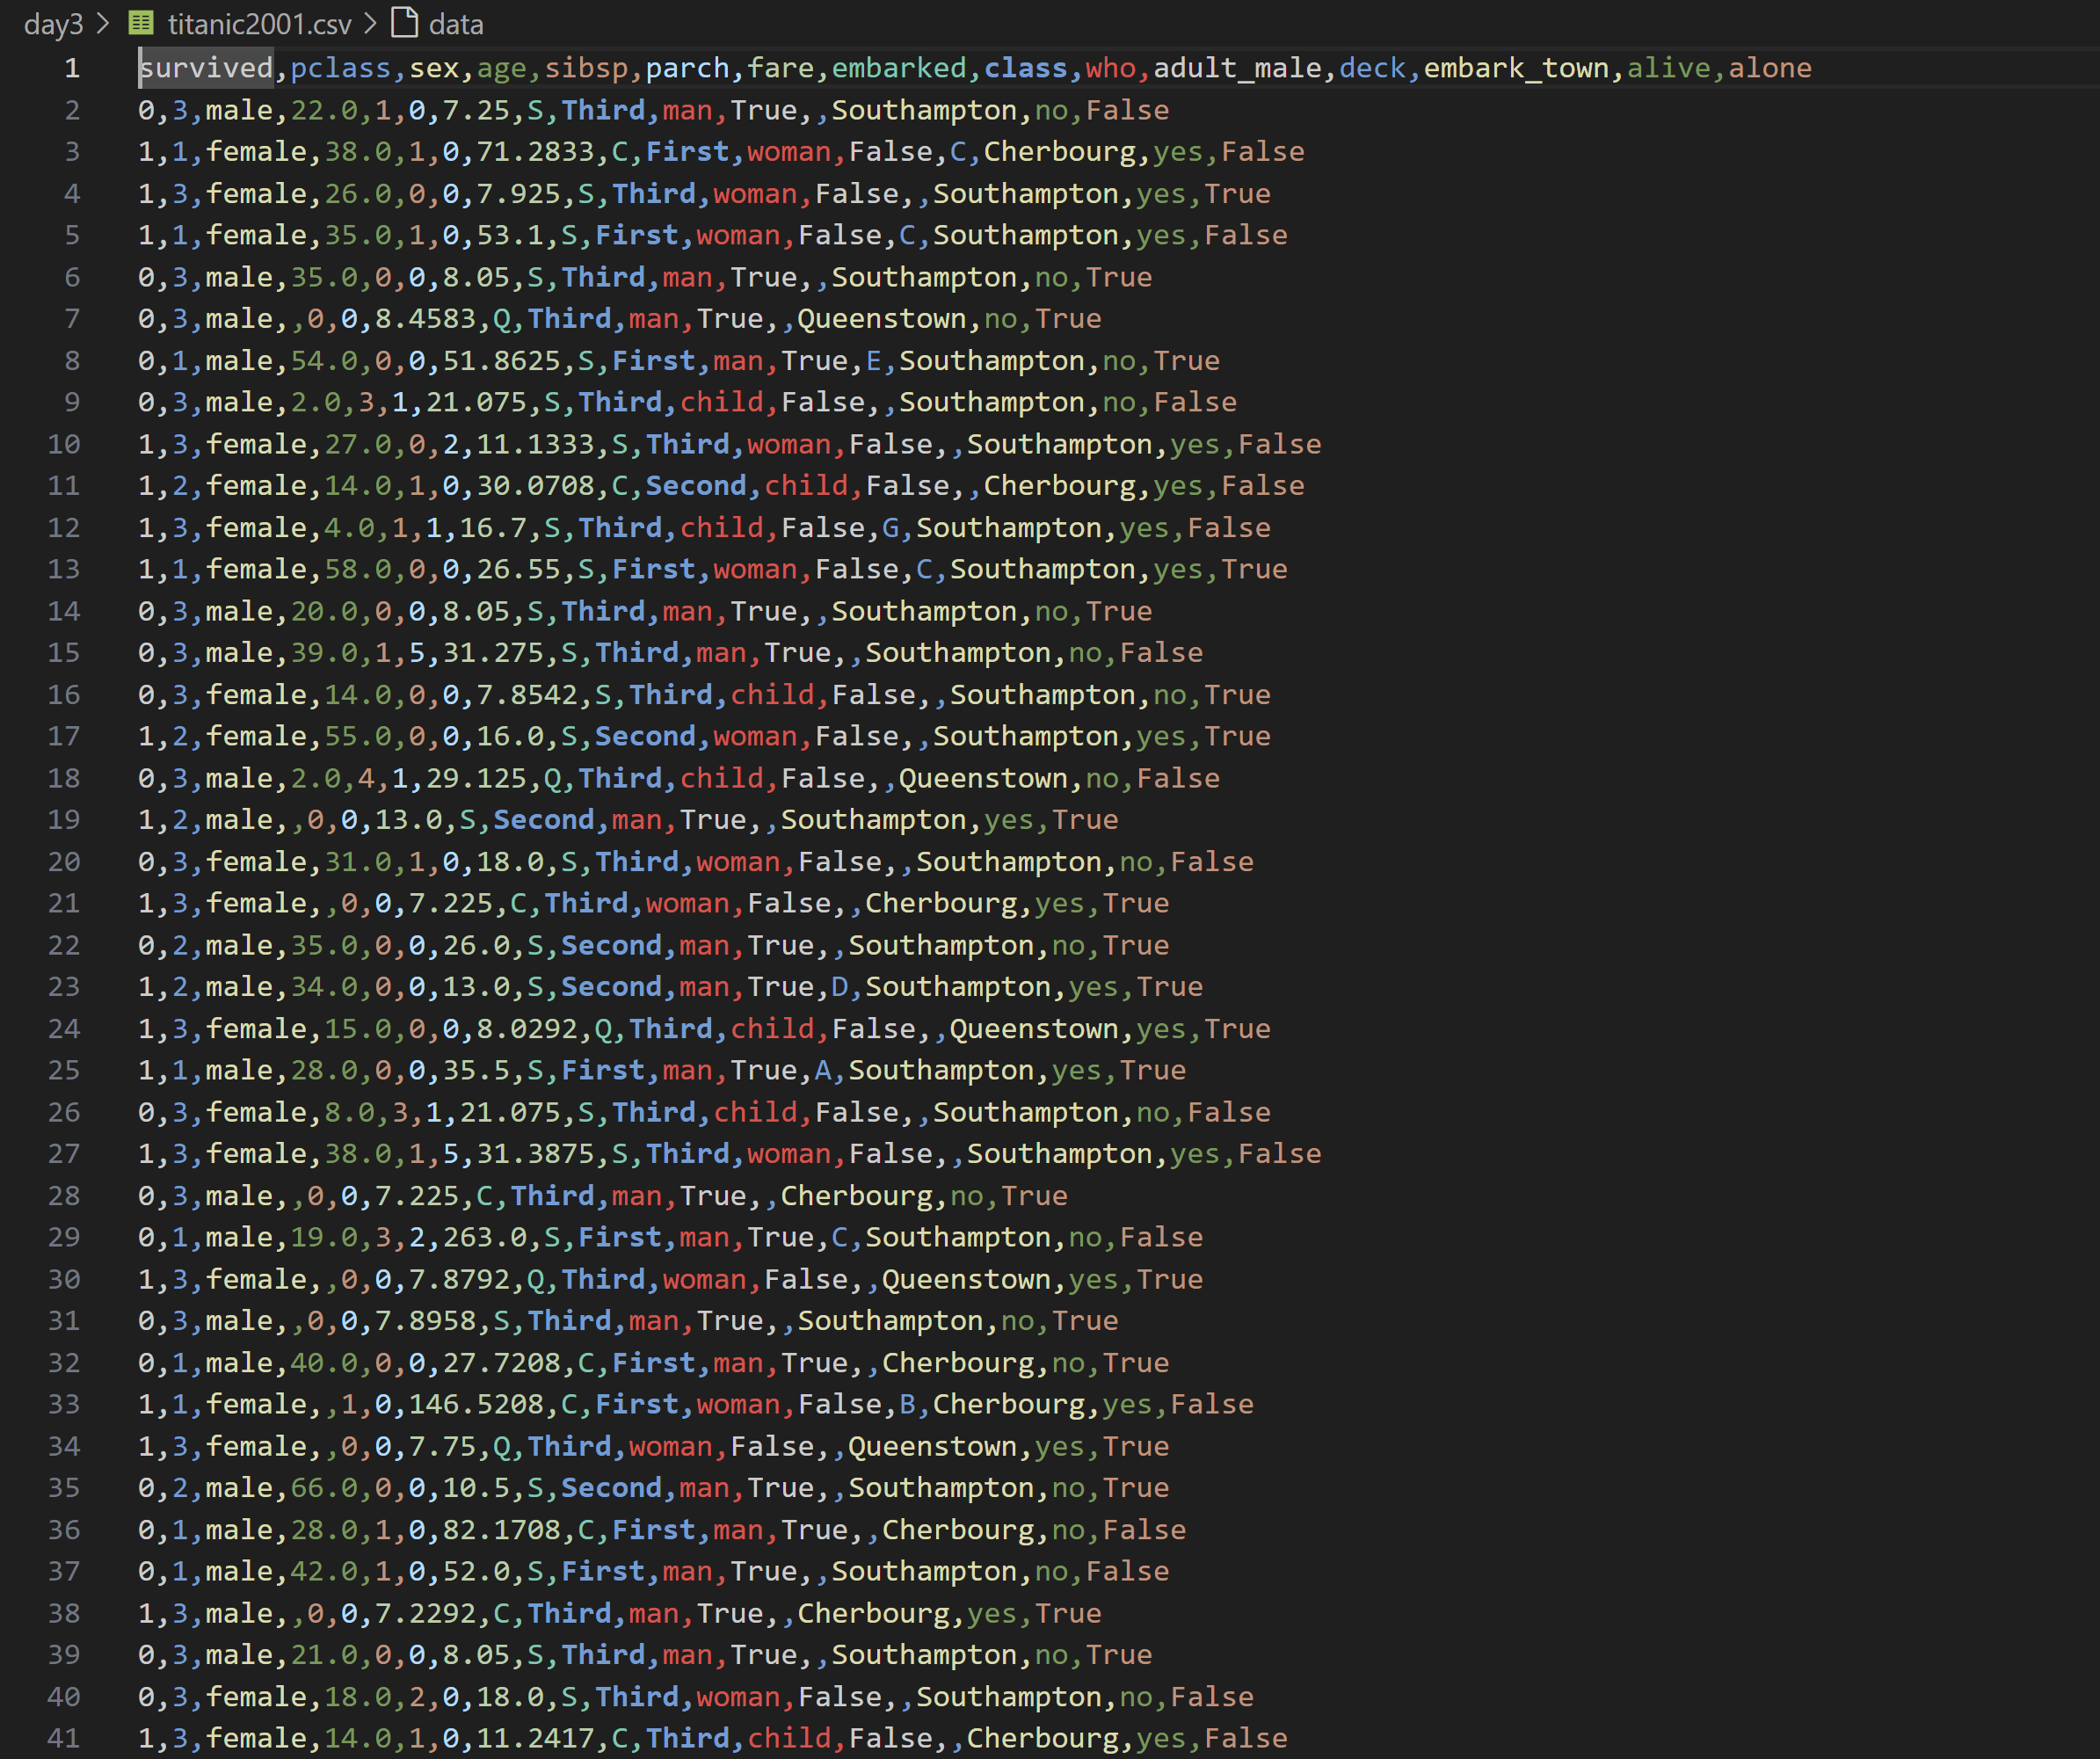Select the data breadcrumb label
This screenshot has width=2100, height=1759.
(x=456, y=24)
